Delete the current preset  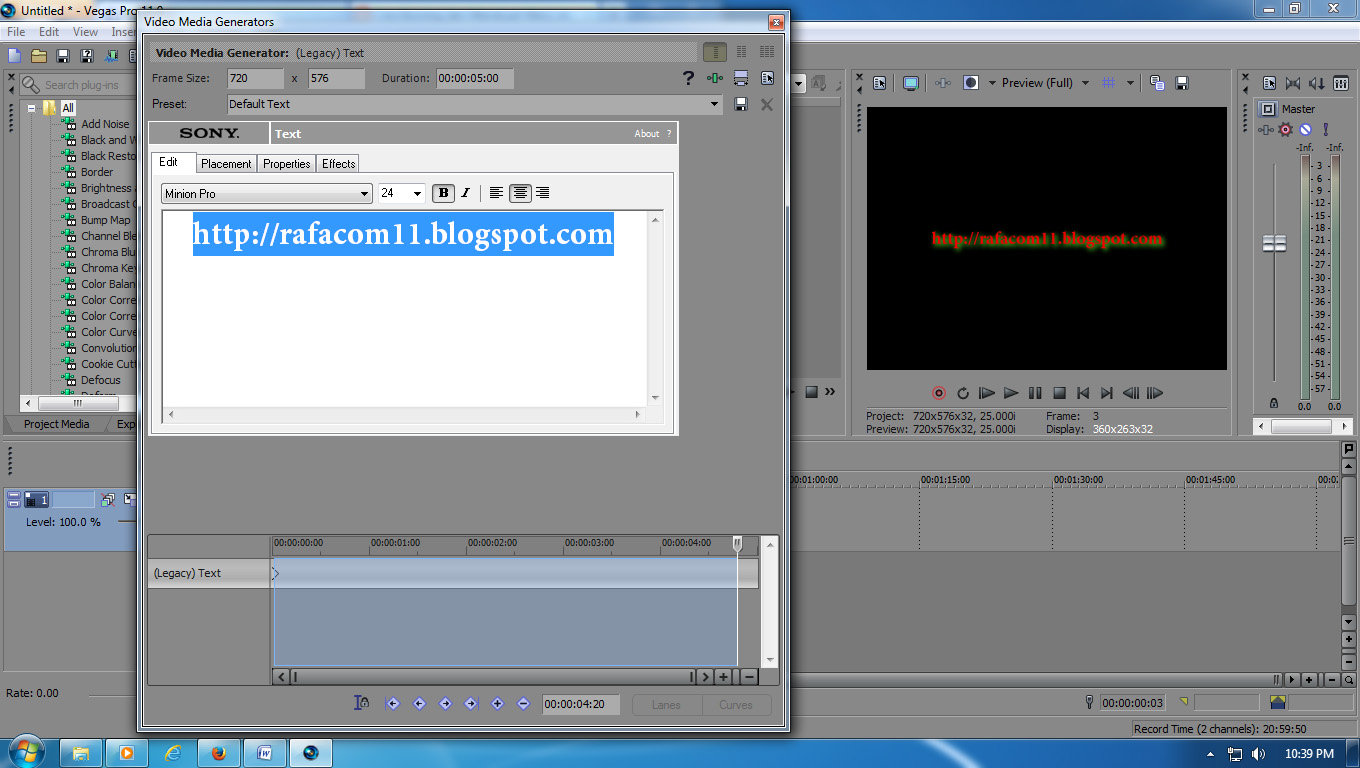(x=767, y=104)
